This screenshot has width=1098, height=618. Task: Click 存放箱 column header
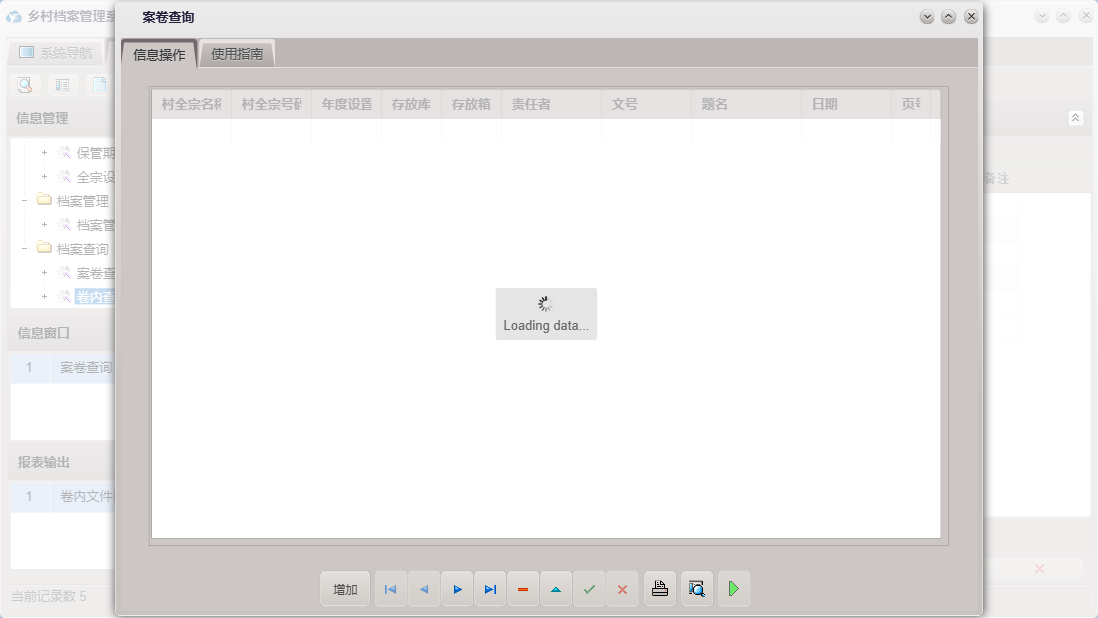[471, 104]
